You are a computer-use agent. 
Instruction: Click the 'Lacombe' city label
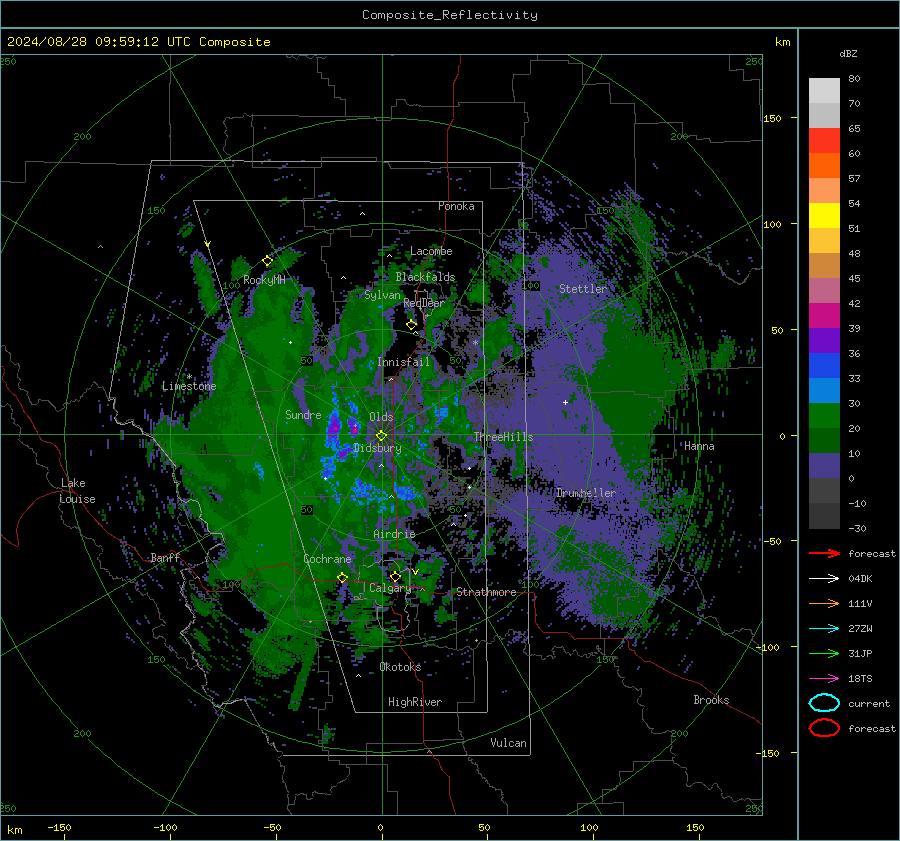click(x=431, y=251)
